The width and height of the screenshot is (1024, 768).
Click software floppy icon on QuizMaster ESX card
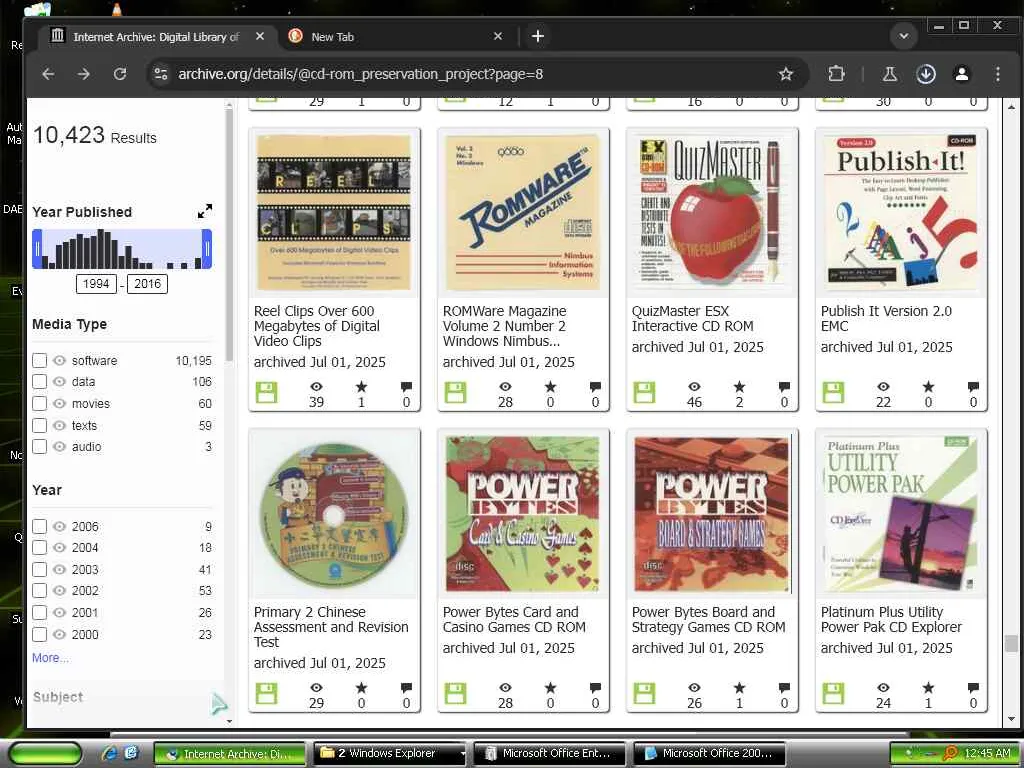(645, 392)
